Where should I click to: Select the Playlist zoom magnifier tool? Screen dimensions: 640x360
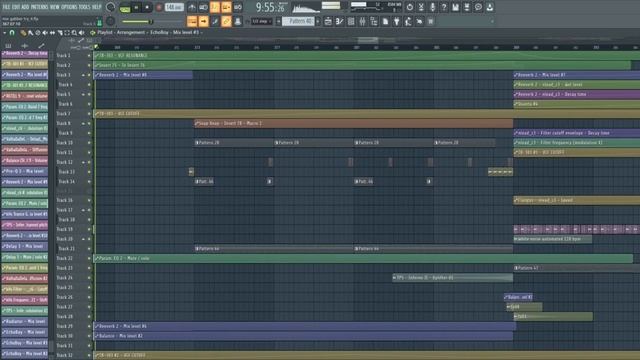tap(74, 33)
